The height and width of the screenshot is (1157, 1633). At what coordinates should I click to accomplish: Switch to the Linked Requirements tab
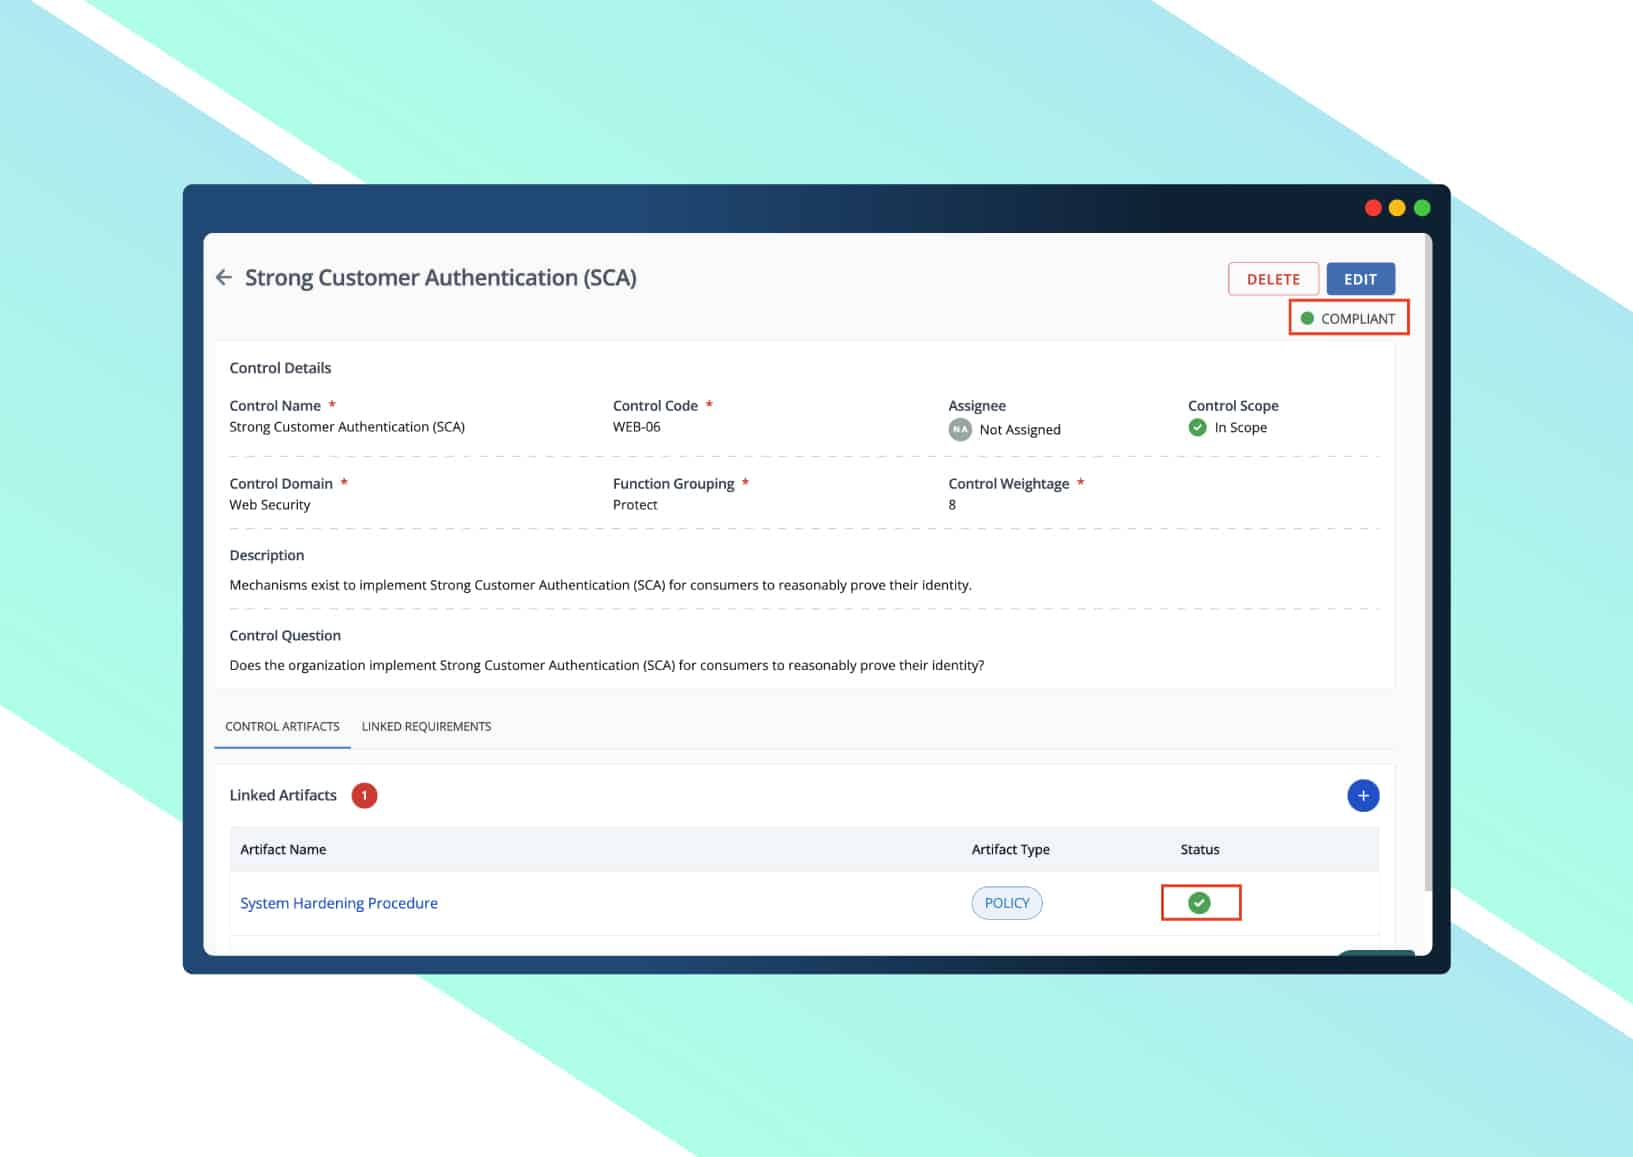tap(426, 727)
